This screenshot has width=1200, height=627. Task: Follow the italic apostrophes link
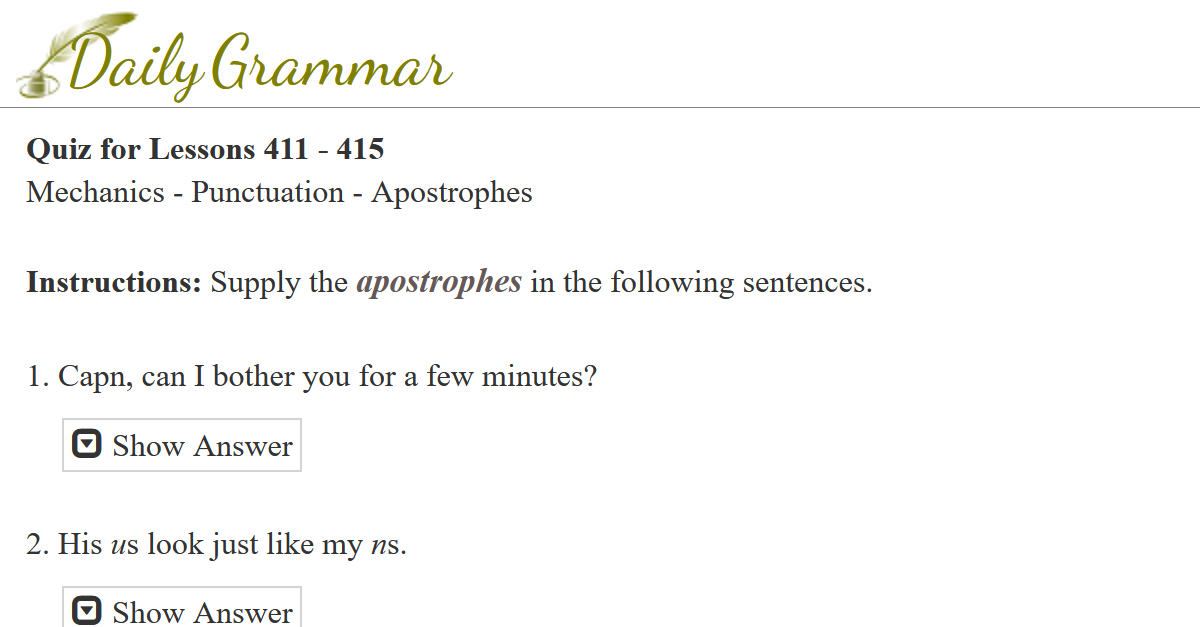439,283
